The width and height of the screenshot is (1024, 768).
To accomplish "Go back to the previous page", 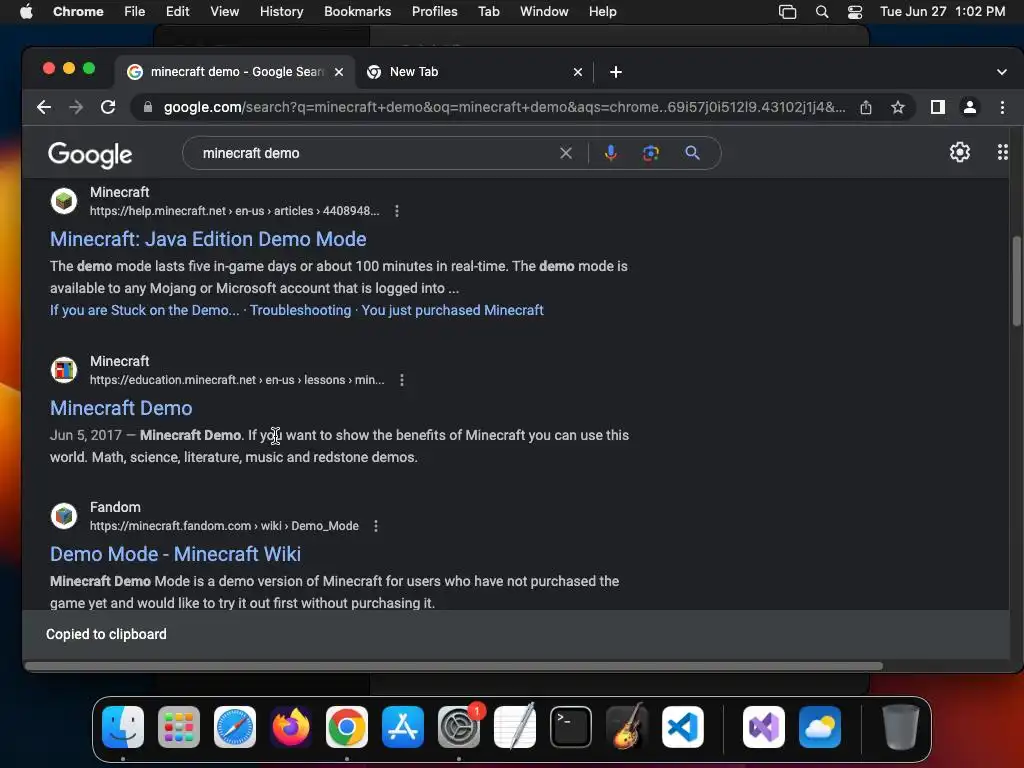I will pyautogui.click(x=44, y=107).
